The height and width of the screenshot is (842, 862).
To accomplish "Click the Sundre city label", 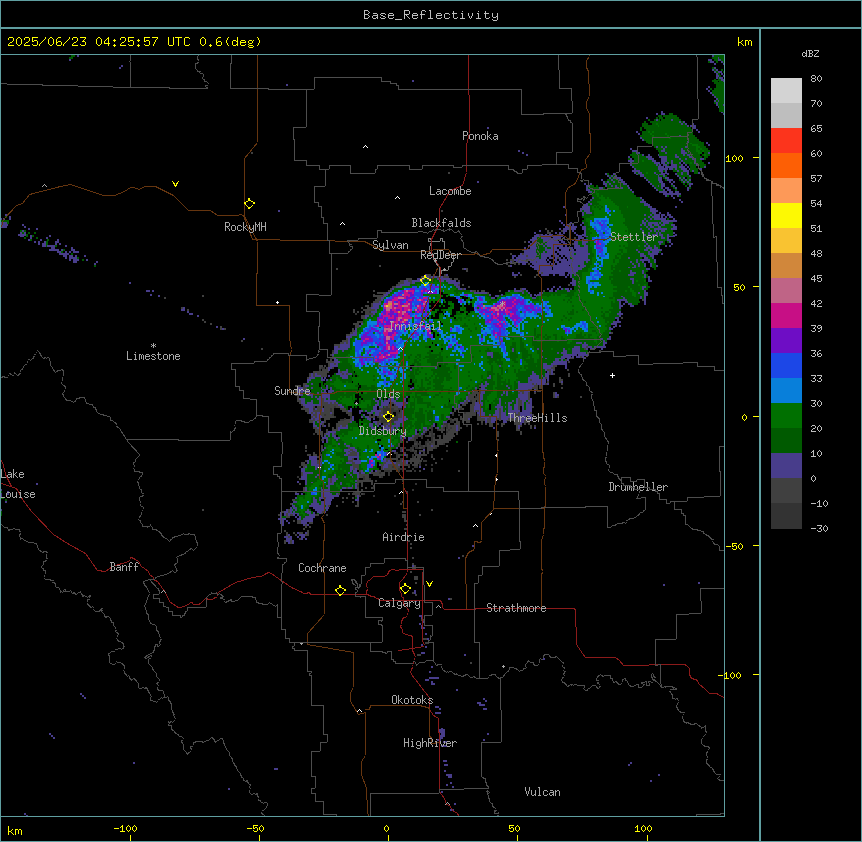I will (292, 391).
